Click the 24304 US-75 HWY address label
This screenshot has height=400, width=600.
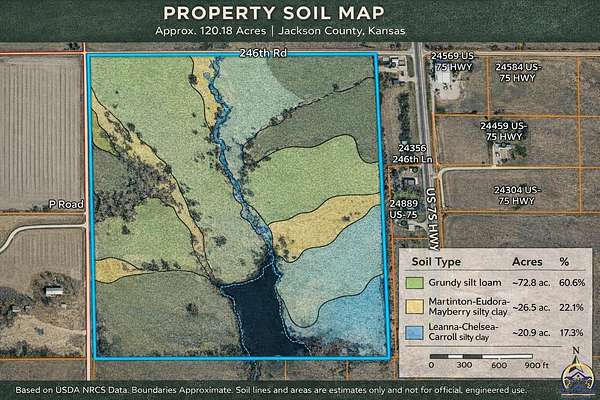[x=517, y=194]
